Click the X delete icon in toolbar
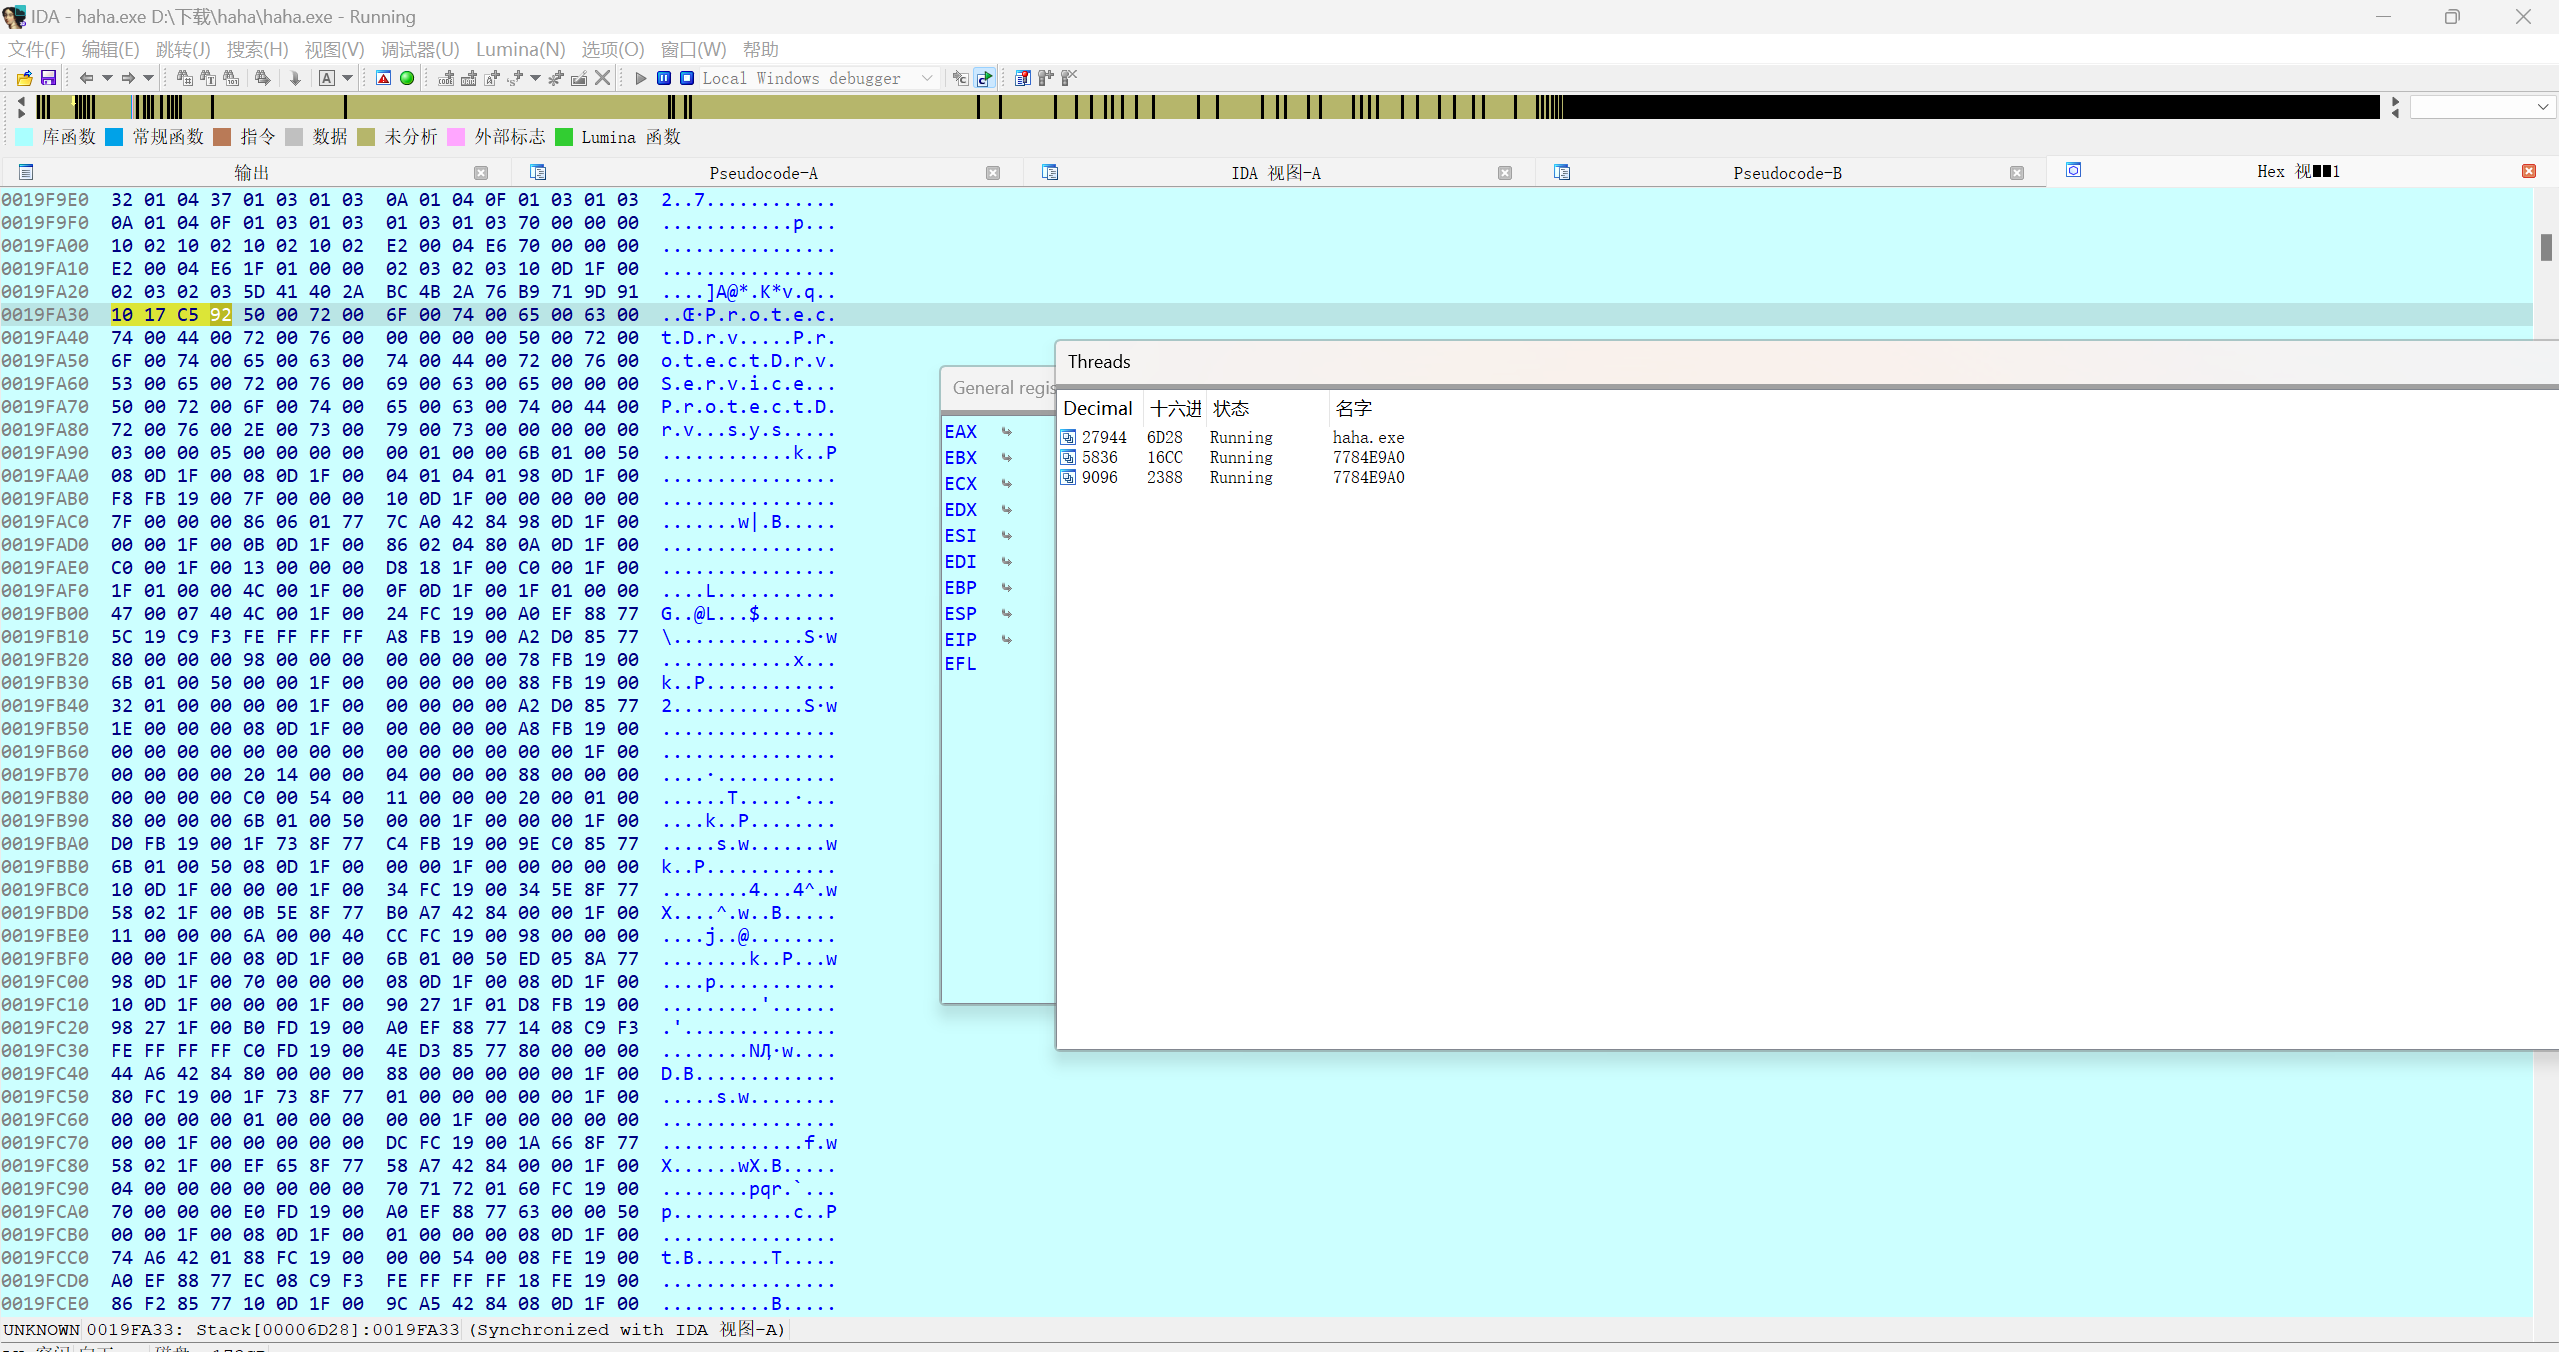The width and height of the screenshot is (2559, 1352). pyautogui.click(x=602, y=78)
